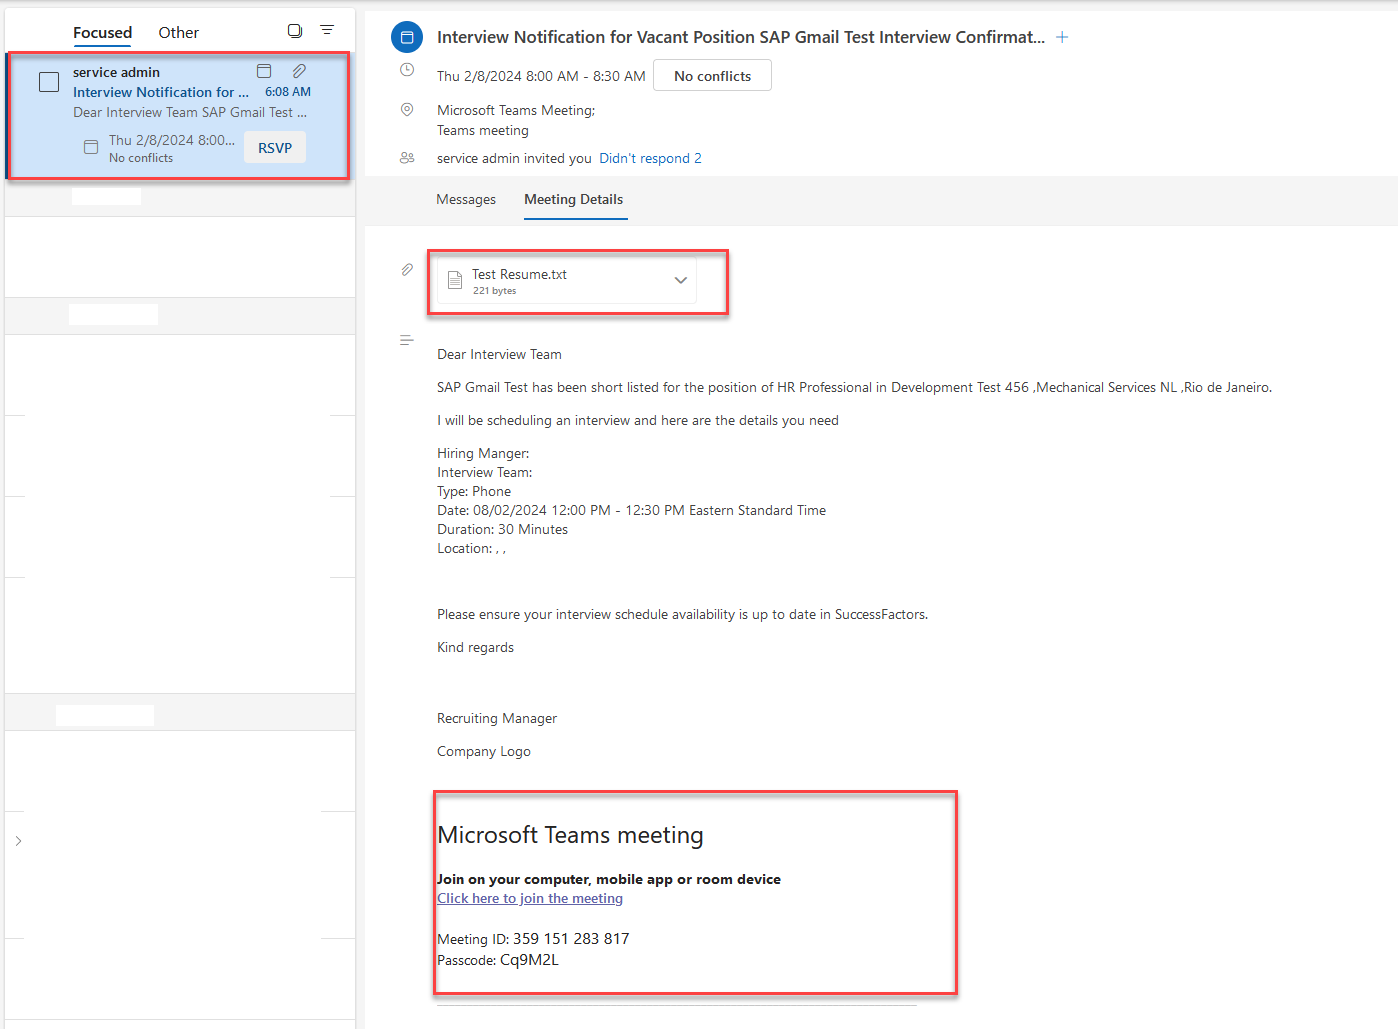Expand the left navigation pane chevron
1398x1029 pixels.
(18, 841)
